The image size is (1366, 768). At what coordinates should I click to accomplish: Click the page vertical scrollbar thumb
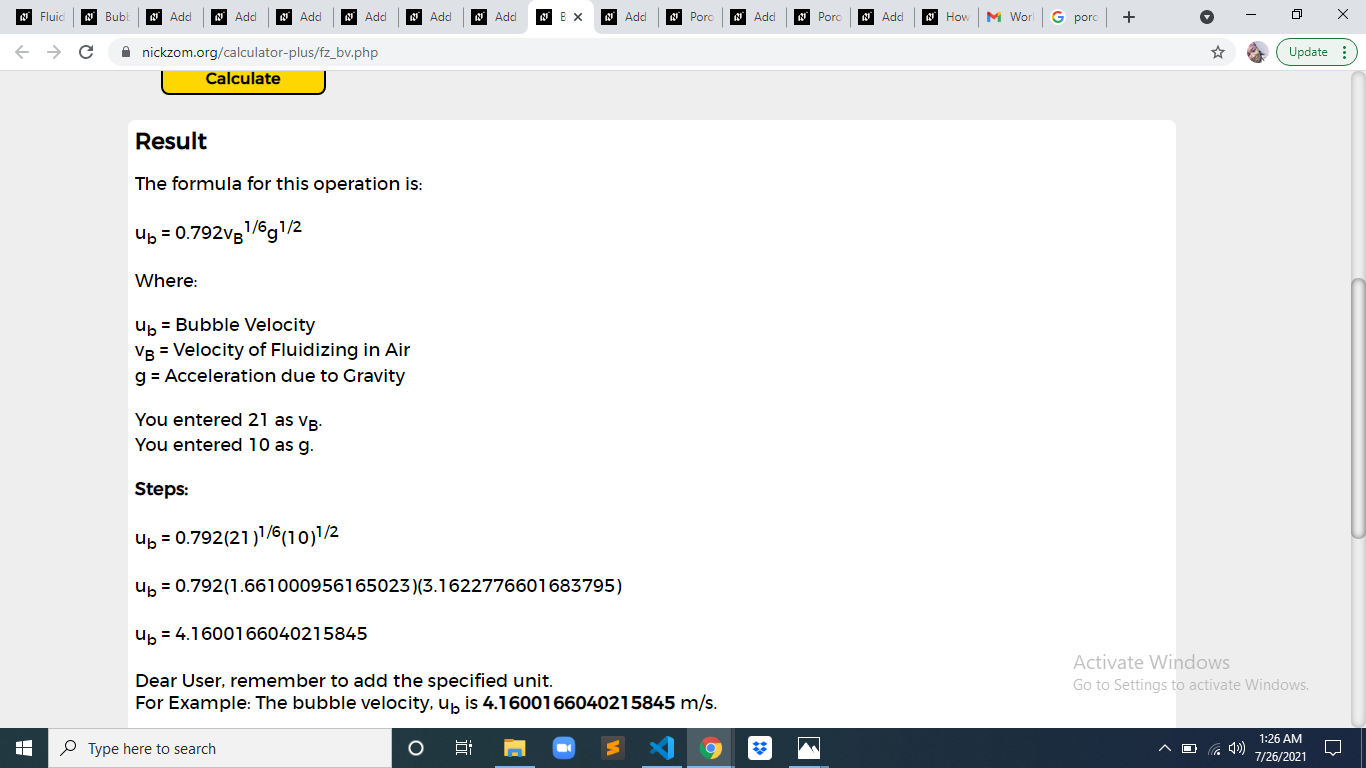(x=1358, y=408)
